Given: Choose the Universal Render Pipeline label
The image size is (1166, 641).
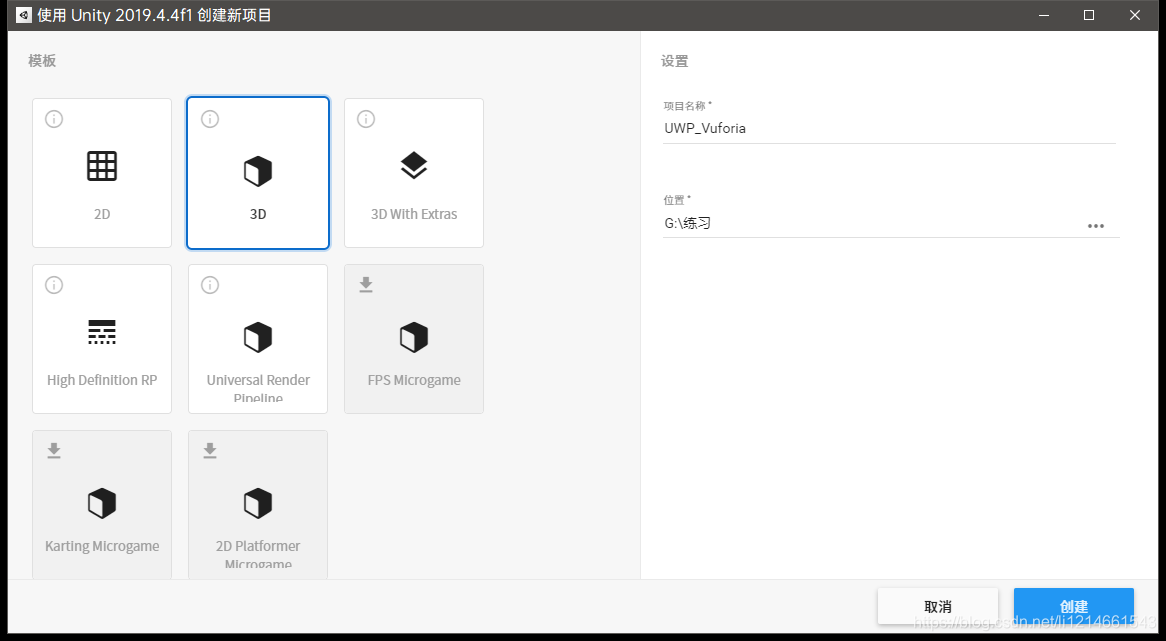Looking at the screenshot, I should 258,388.
